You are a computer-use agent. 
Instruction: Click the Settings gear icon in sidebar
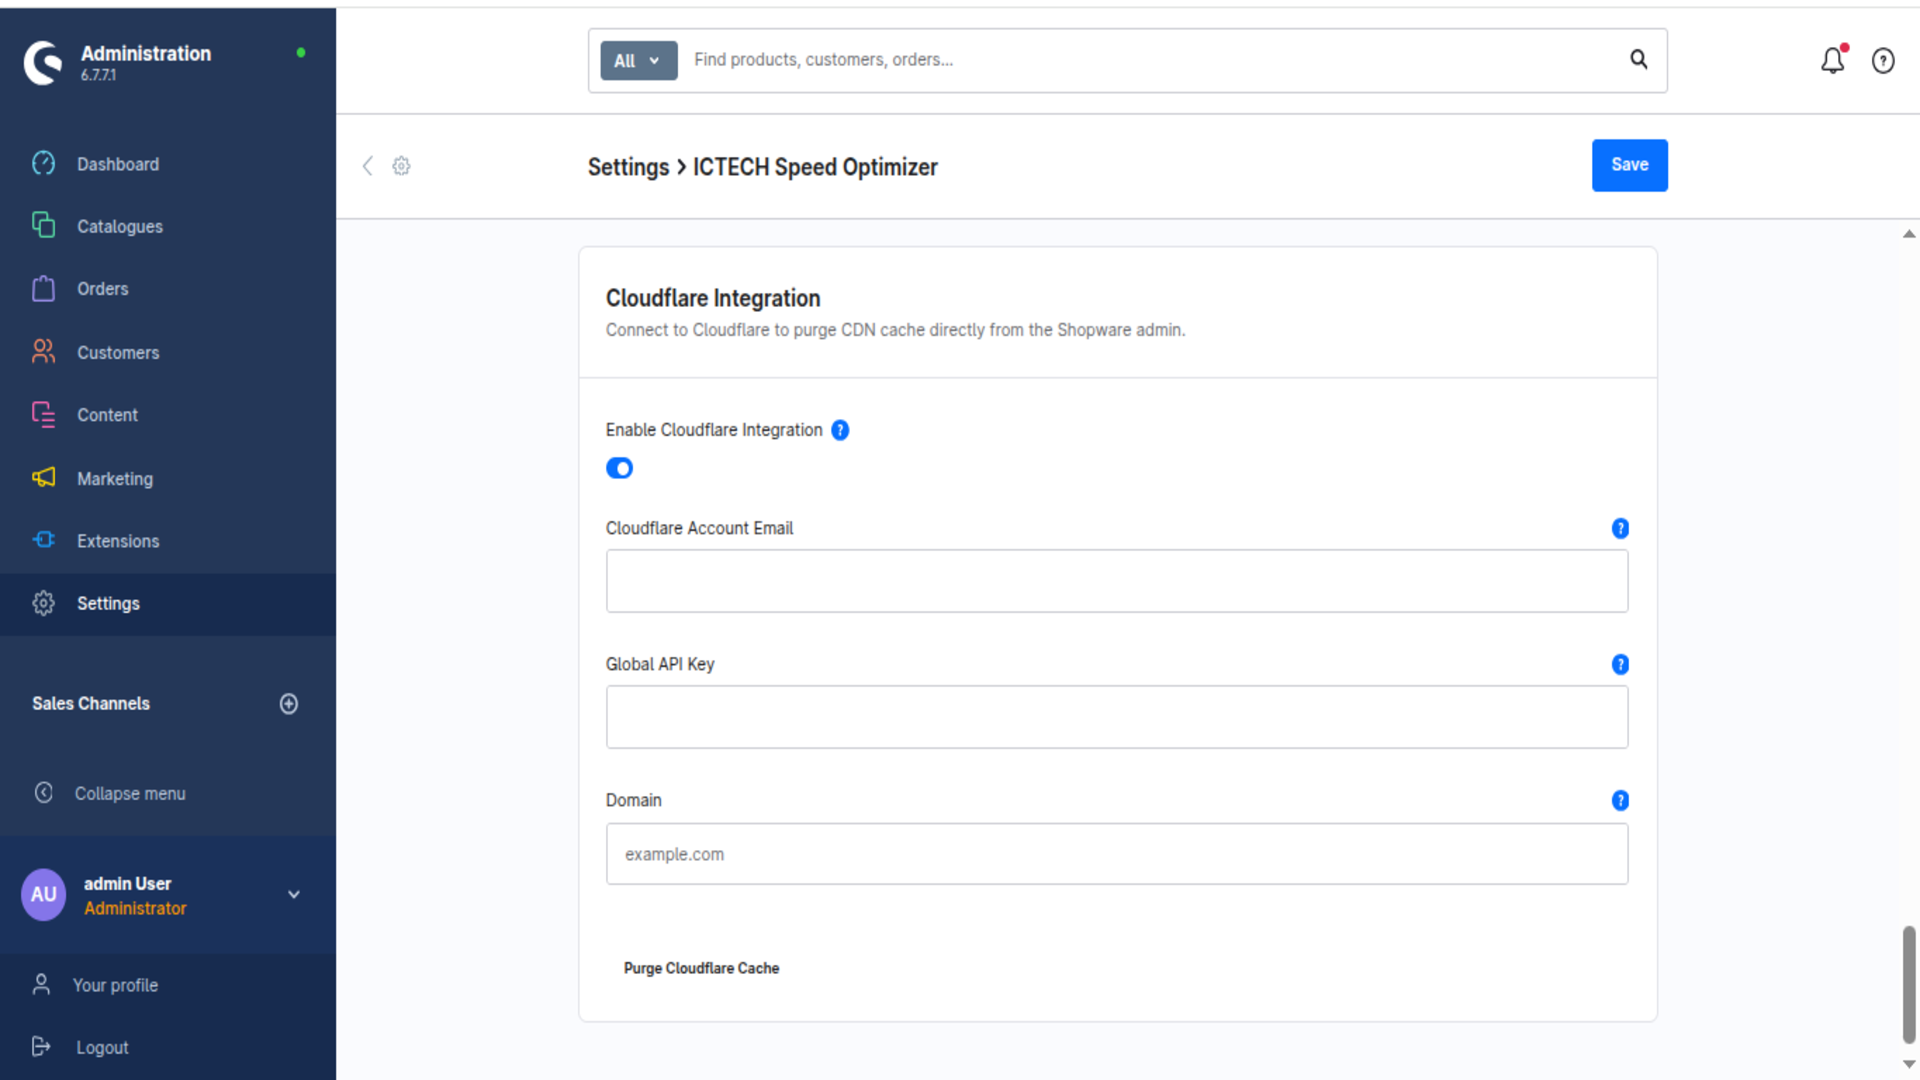(x=43, y=603)
